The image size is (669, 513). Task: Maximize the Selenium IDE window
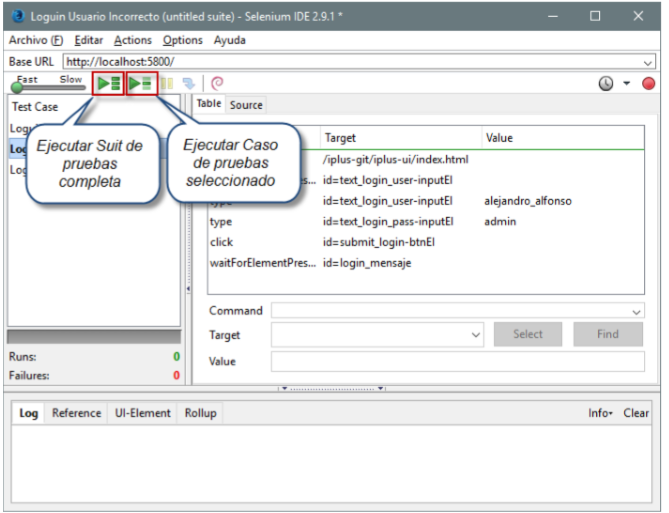click(595, 16)
